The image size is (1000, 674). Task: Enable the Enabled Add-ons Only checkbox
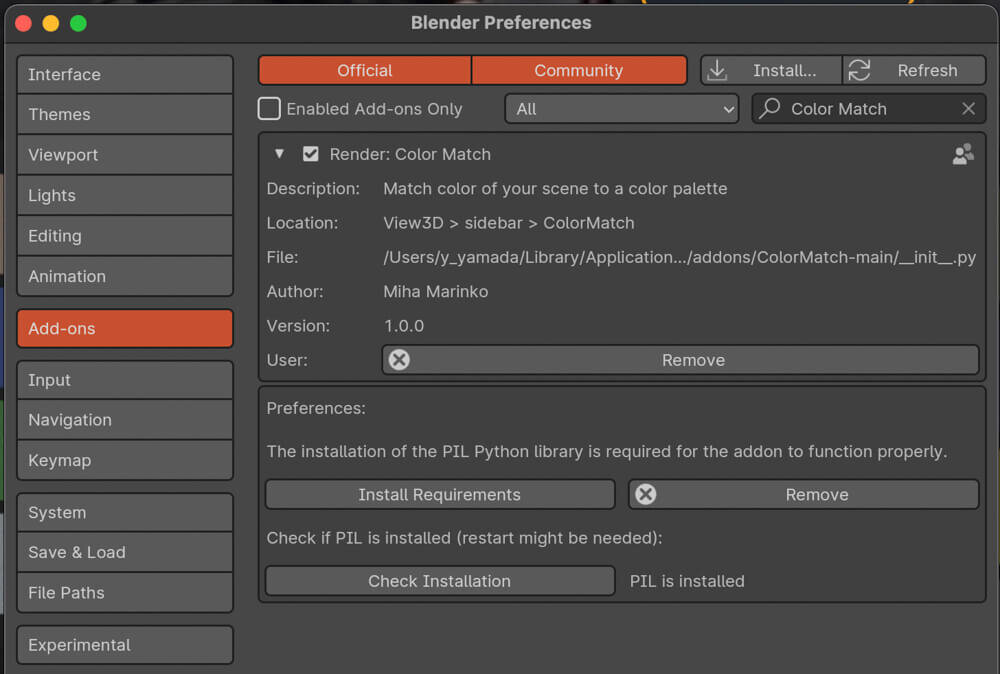[269, 109]
